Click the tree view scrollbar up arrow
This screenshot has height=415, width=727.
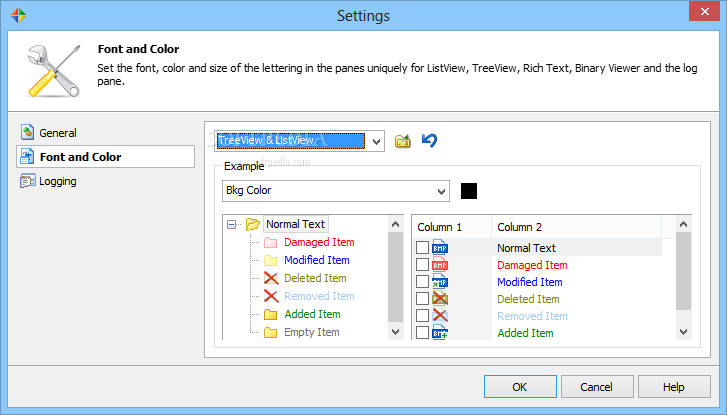coord(395,224)
